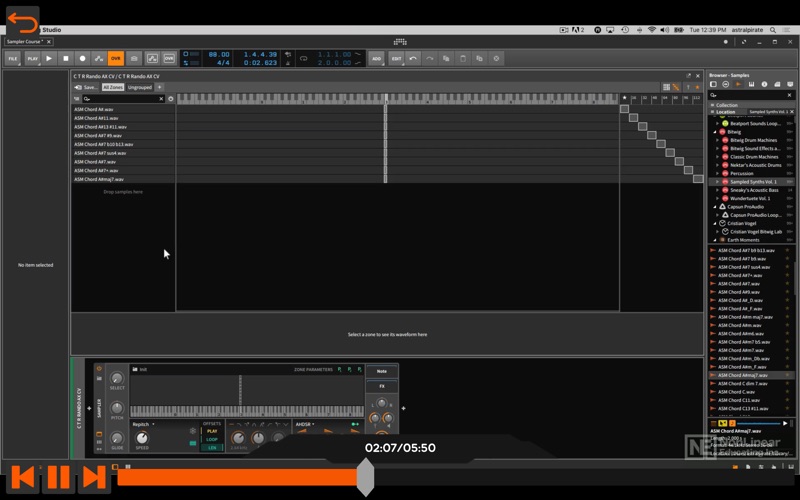Toggle the launcher OVR overdub button
The width and height of the screenshot is (800, 500).
click(169, 59)
